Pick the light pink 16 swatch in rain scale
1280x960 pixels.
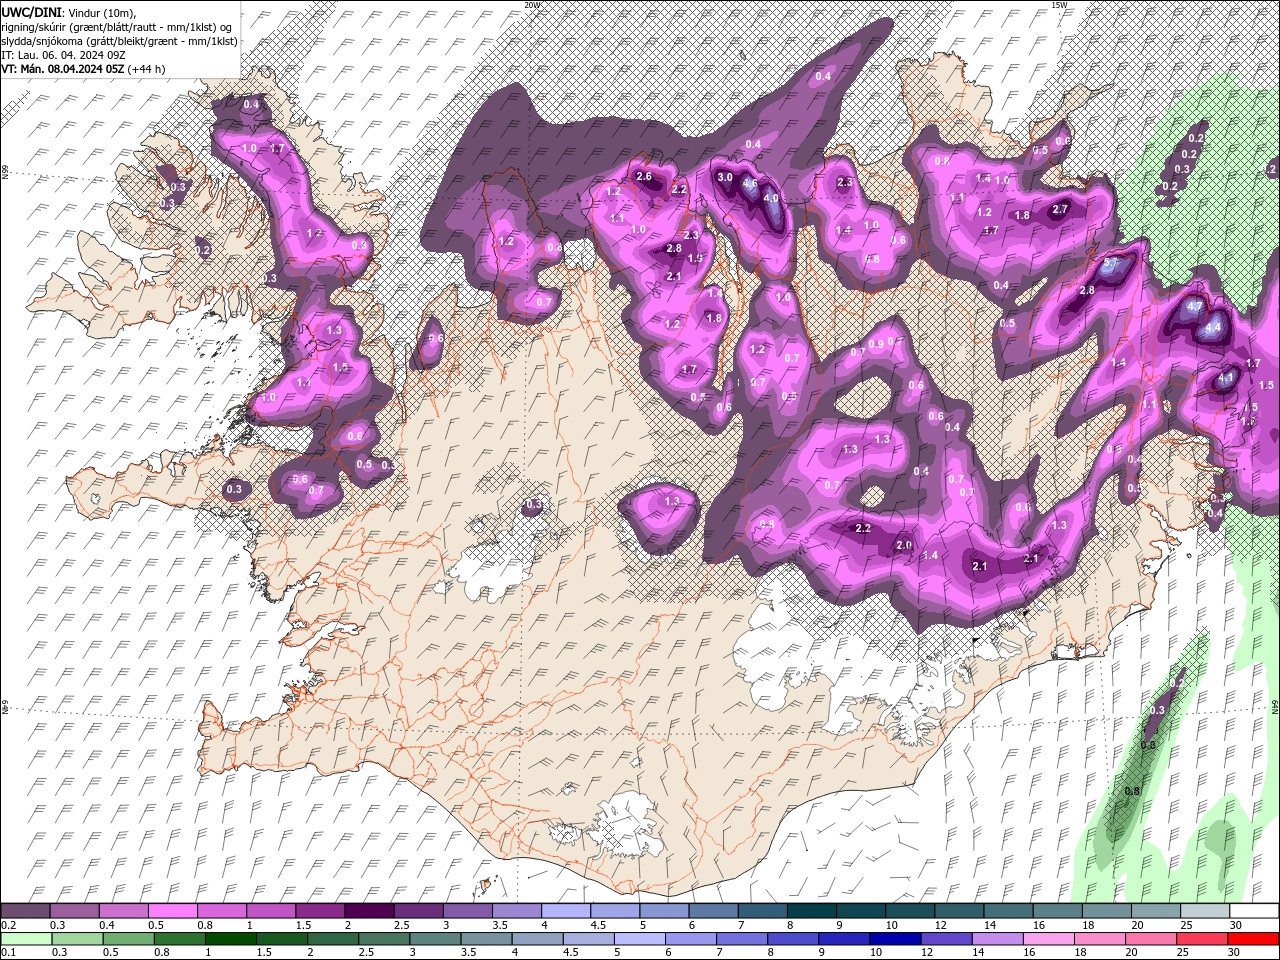click(x=1048, y=939)
